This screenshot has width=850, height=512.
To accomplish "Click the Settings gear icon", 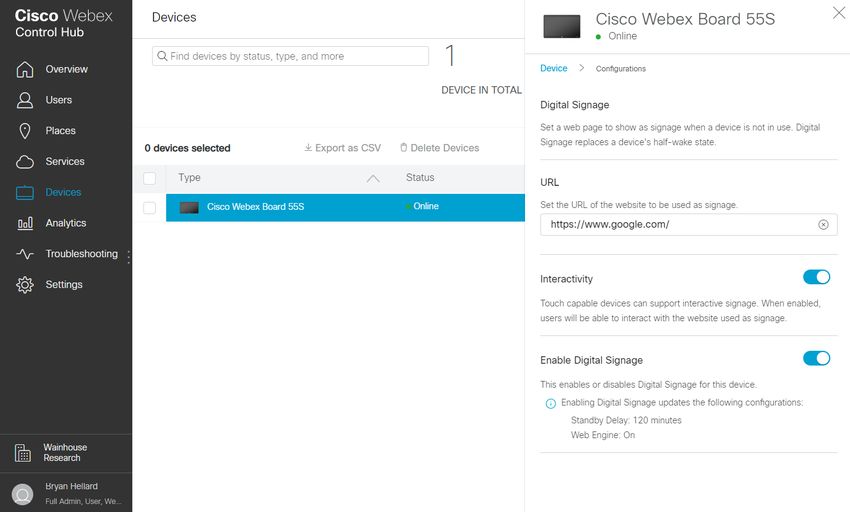I will coord(25,285).
